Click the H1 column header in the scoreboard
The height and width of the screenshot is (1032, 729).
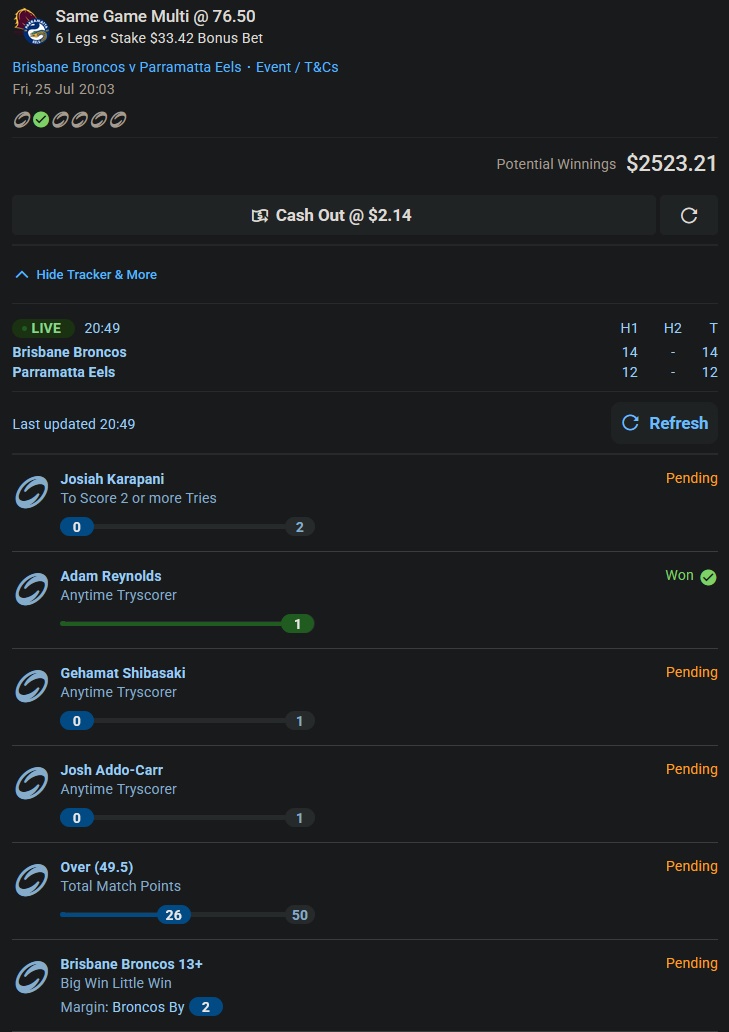pyautogui.click(x=629, y=328)
